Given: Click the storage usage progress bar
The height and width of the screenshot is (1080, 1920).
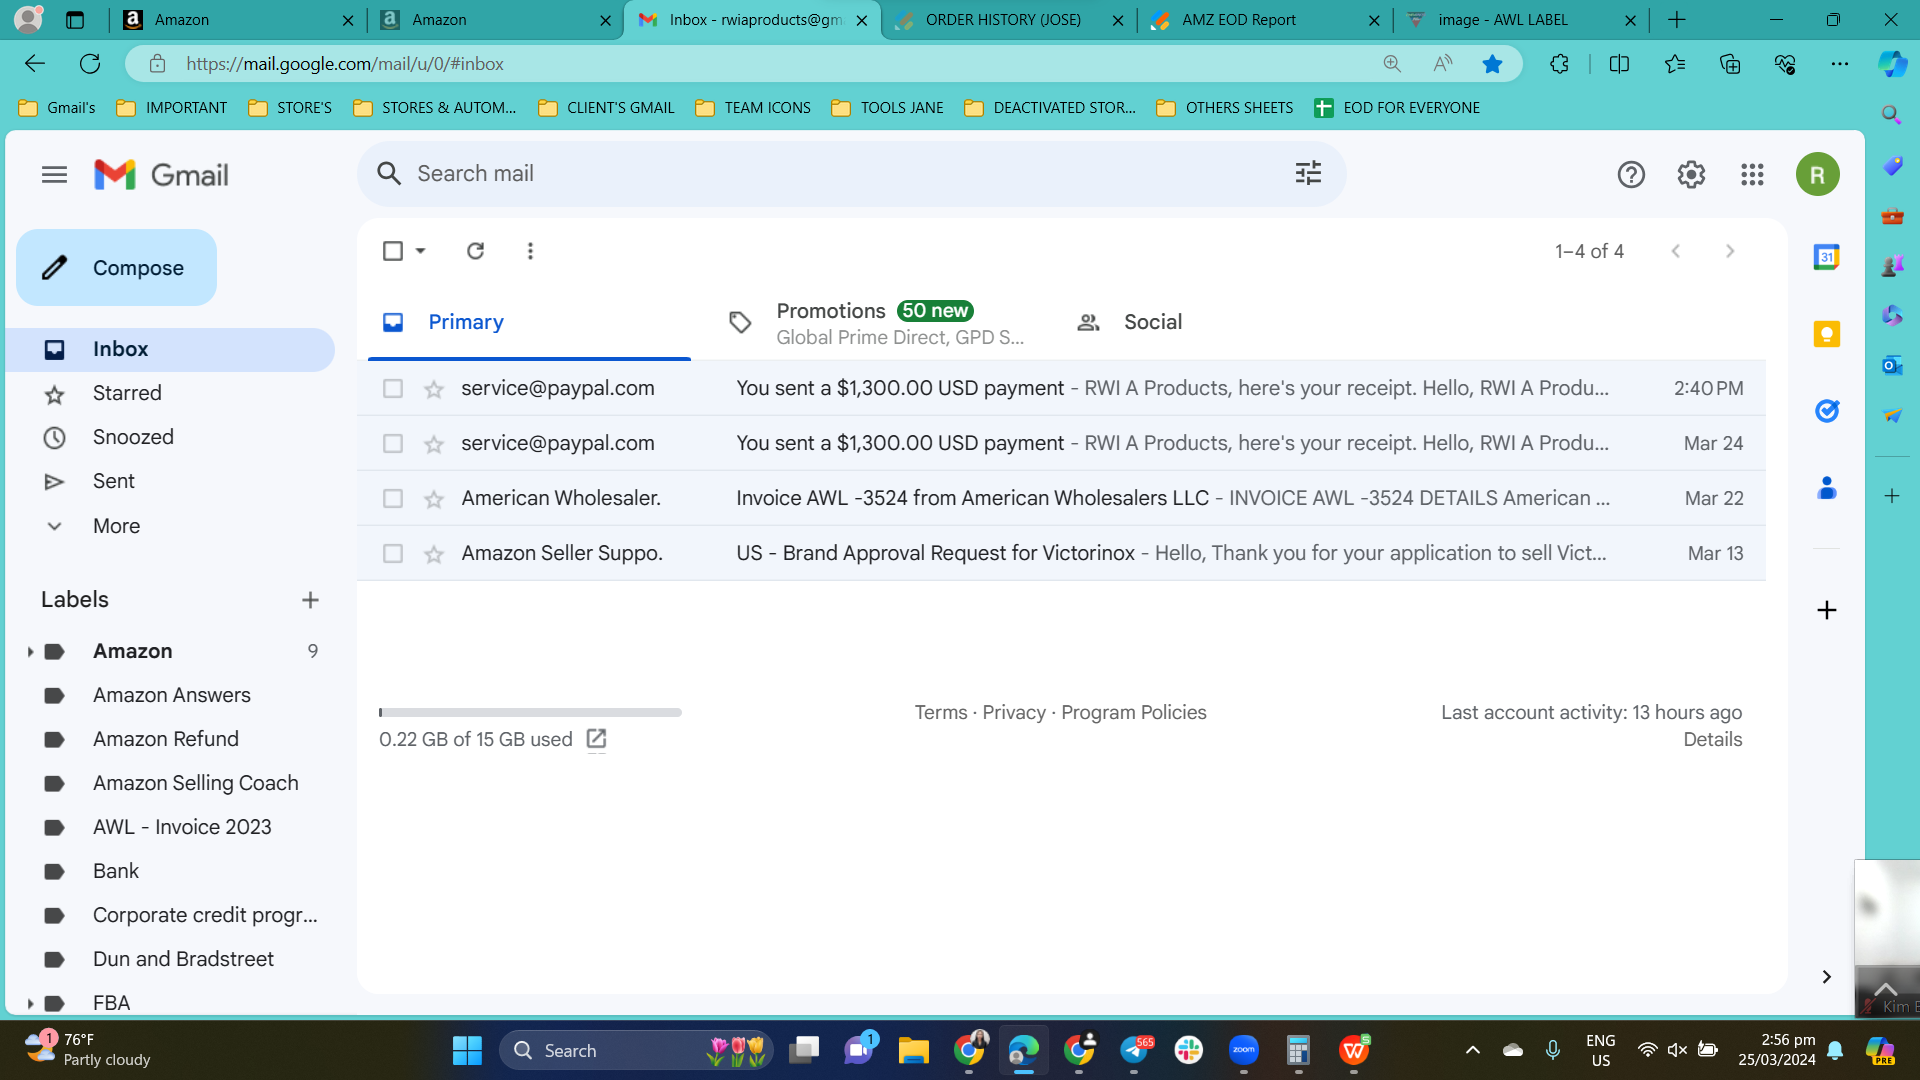Looking at the screenshot, I should [x=530, y=713].
